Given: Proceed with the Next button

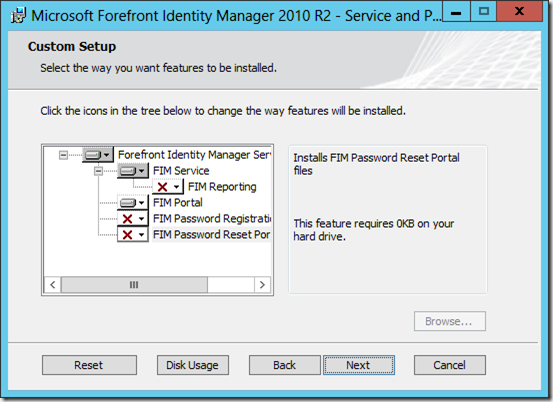Looking at the screenshot, I should coord(359,365).
